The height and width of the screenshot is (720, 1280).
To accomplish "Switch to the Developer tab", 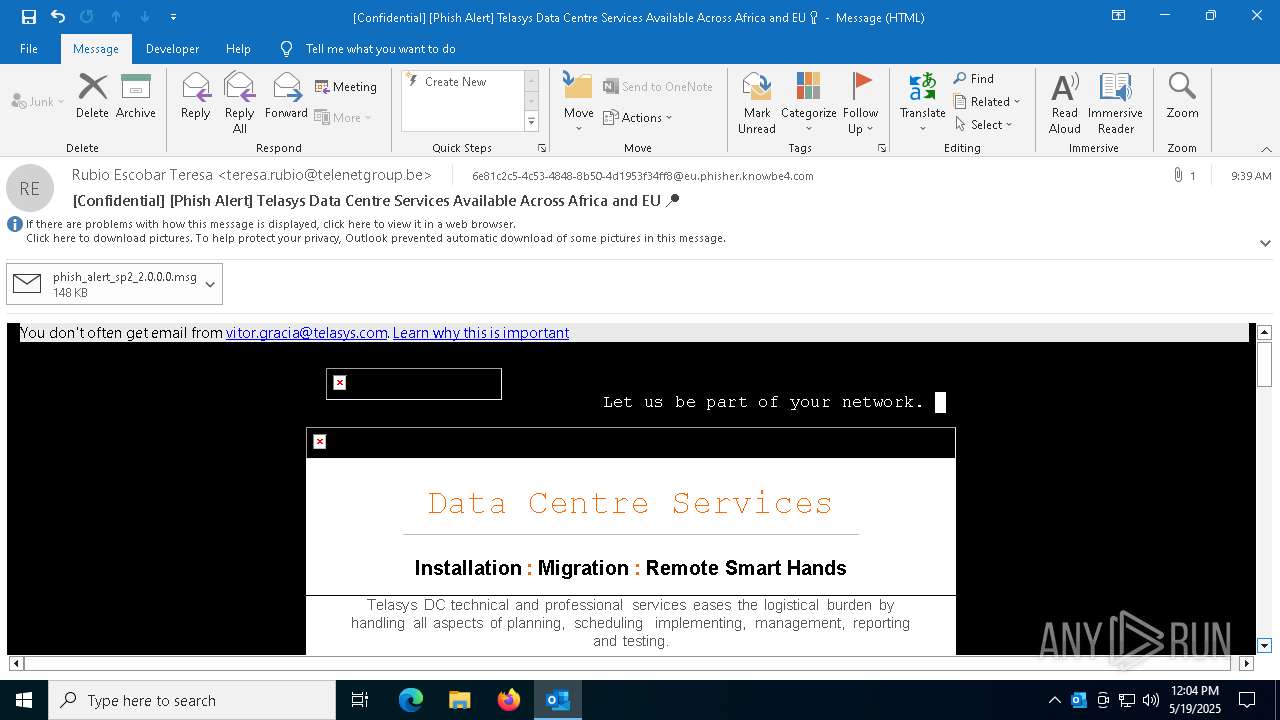I will coord(172,48).
